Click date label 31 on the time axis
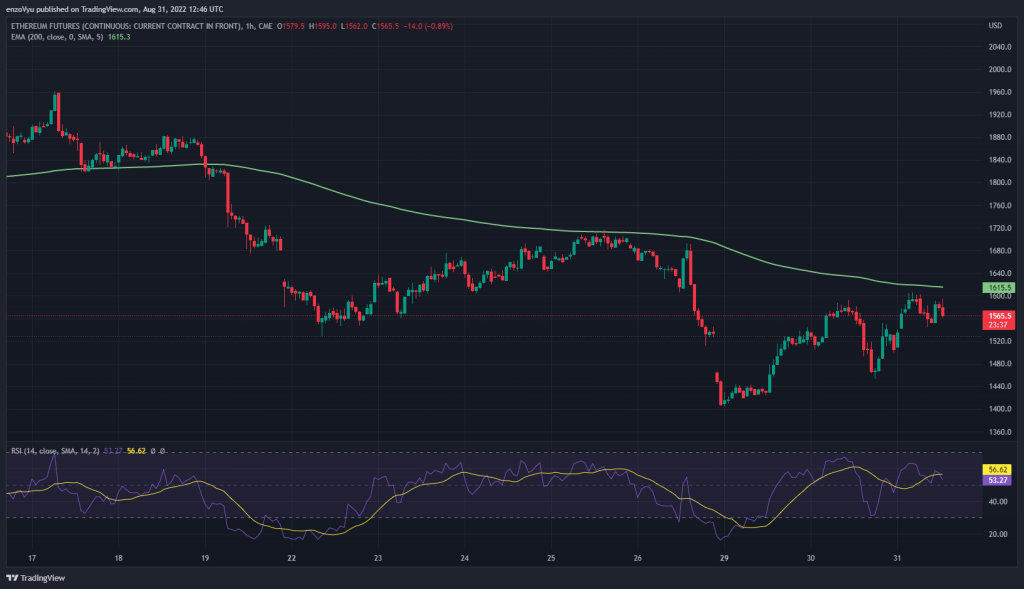Viewport: 1024px width, 589px height. [x=897, y=558]
